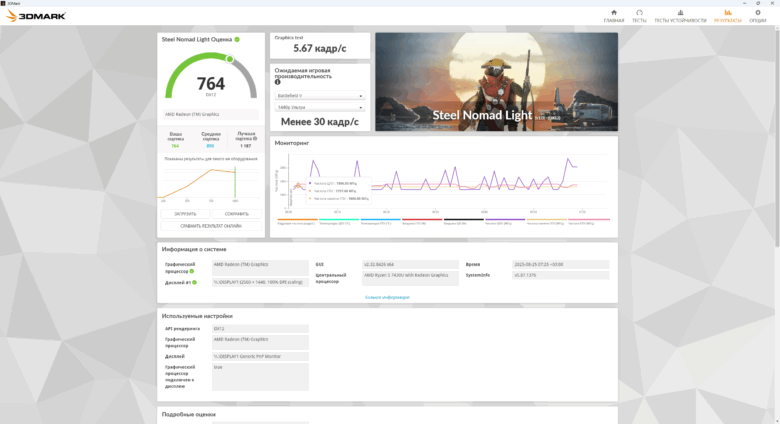Click info icon next to Лучшая оценка
The width and height of the screenshot is (780, 424).
click(x=255, y=139)
